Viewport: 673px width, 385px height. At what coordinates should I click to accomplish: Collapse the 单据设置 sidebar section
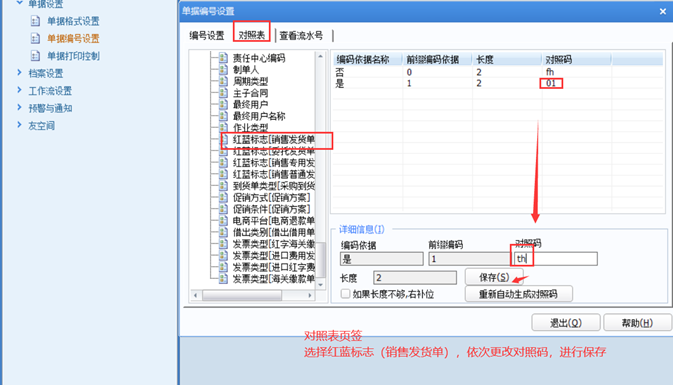(x=19, y=3)
